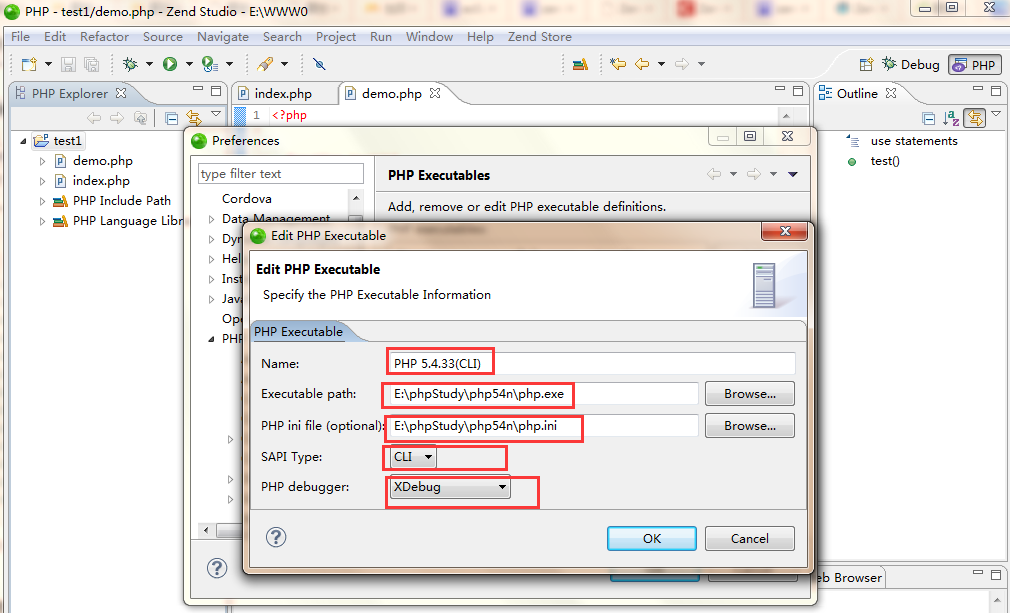Switch to the PHP perspective button
This screenshot has width=1010, height=613.
coord(975,65)
